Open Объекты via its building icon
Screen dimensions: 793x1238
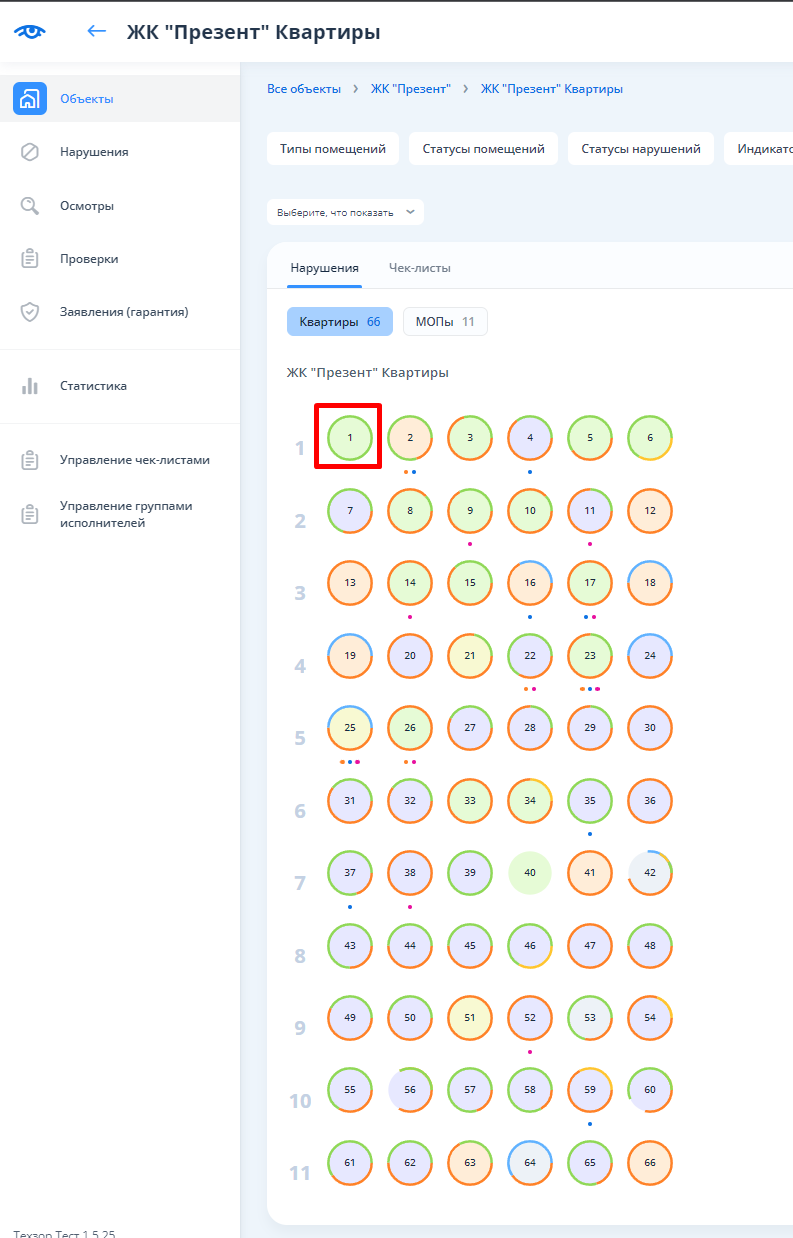tap(30, 99)
